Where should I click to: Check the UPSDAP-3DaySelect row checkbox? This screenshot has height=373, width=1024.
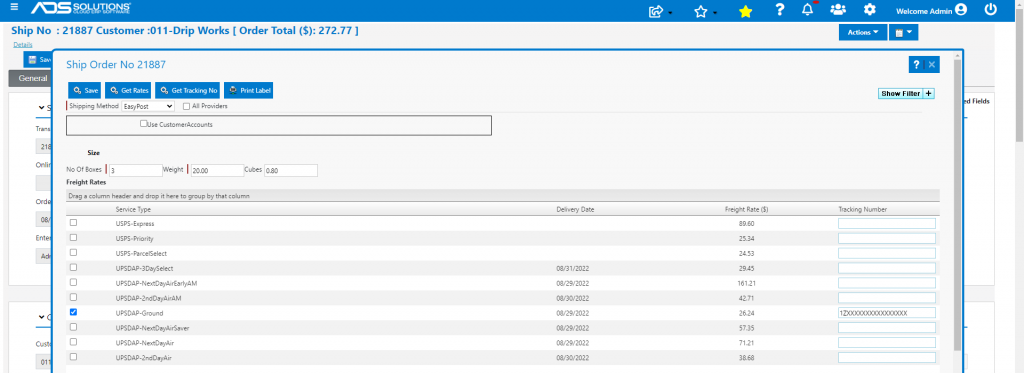click(x=73, y=267)
